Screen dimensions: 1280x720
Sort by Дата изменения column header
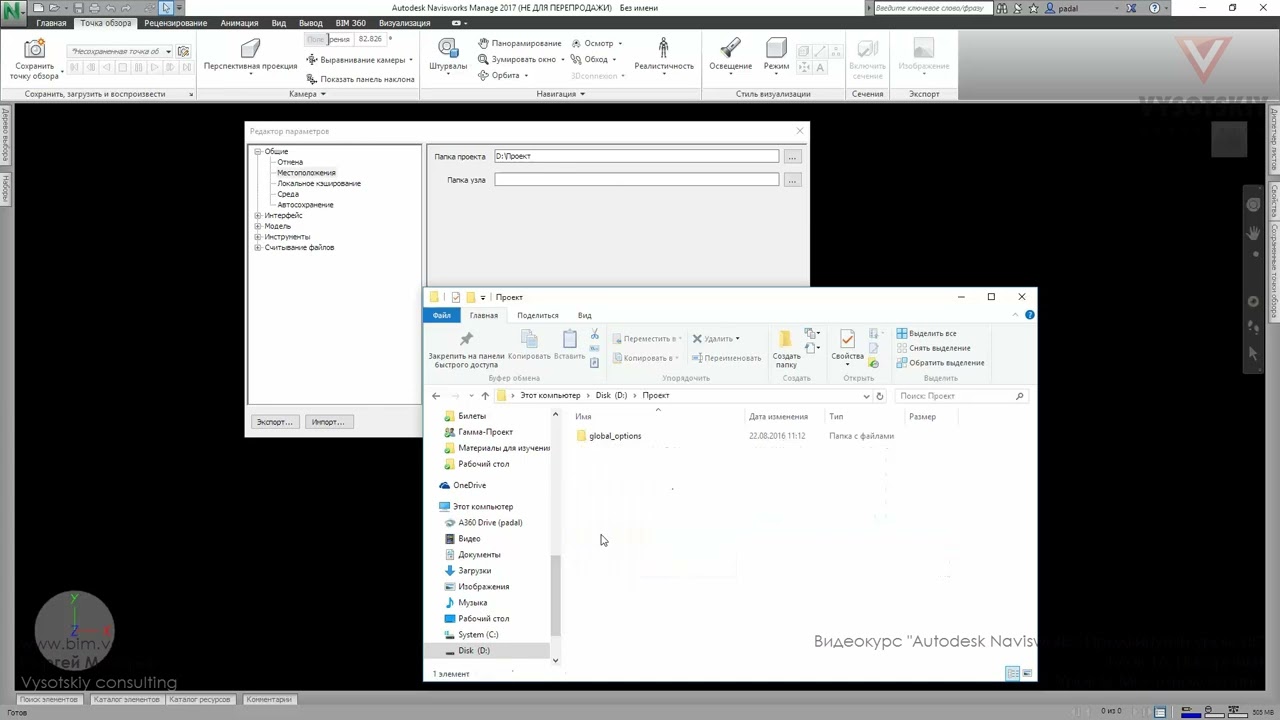coord(778,417)
